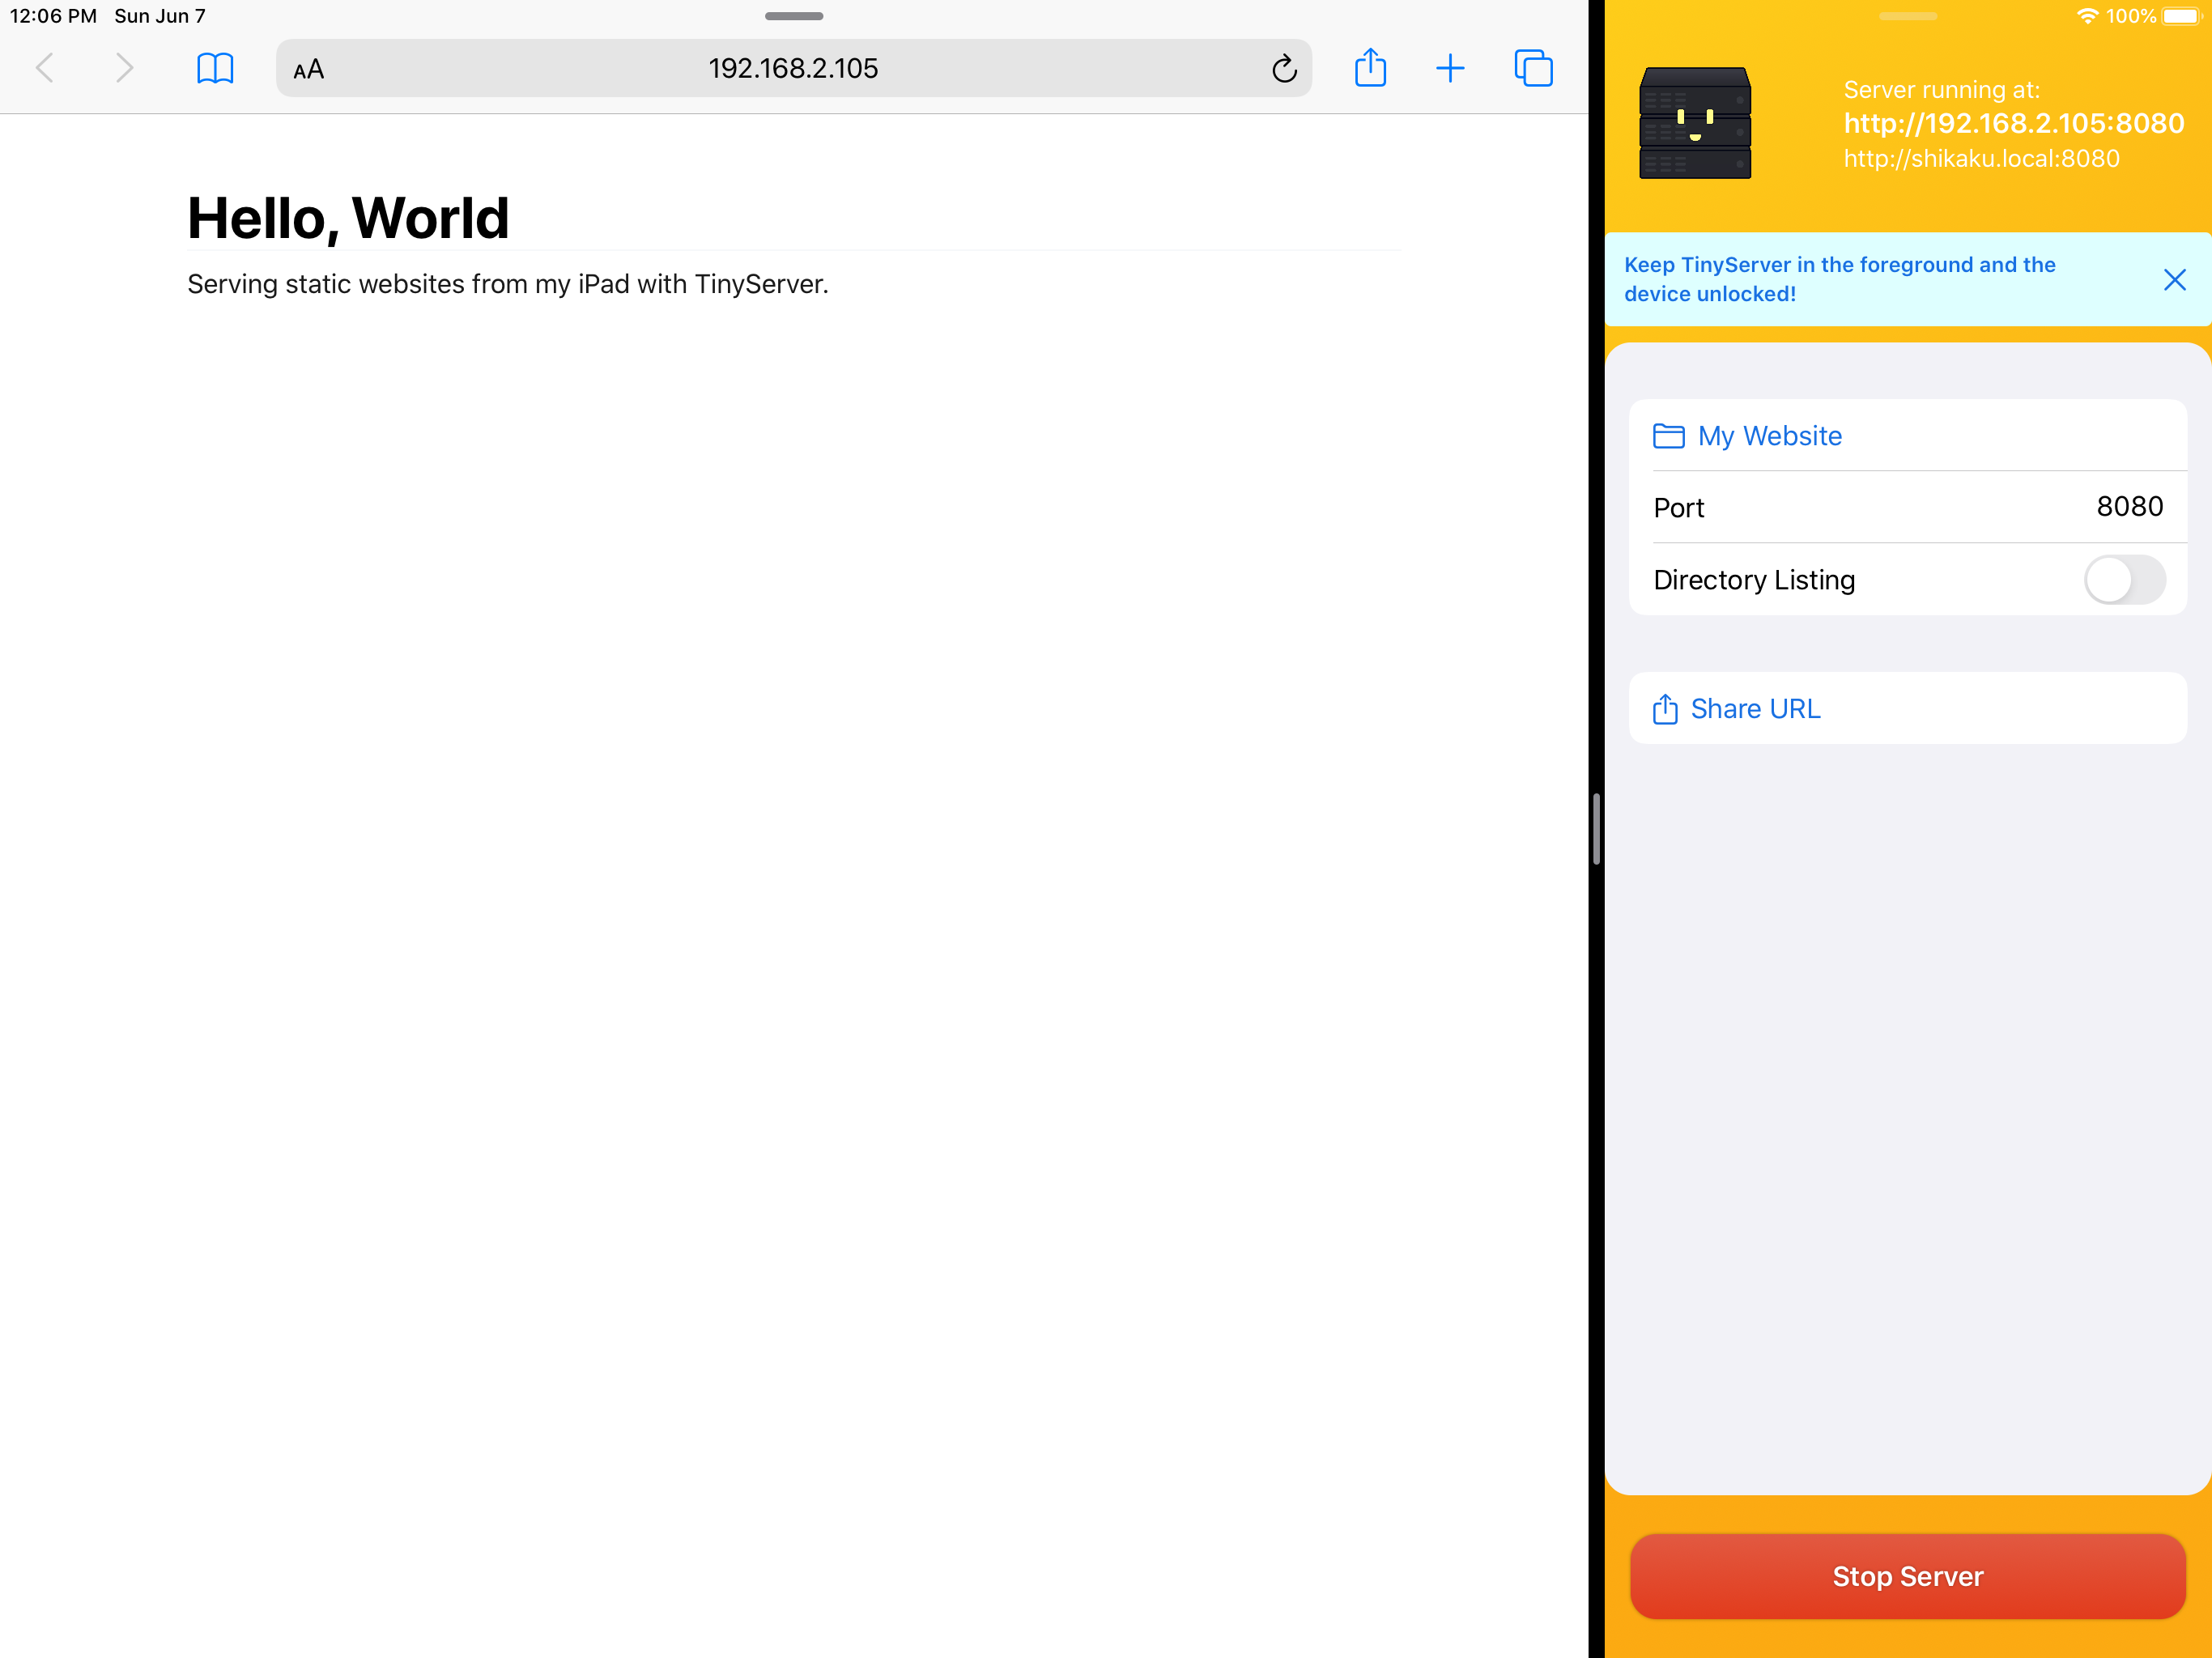2212x1658 pixels.
Task: Grab the split view divider handle
Action: (1596, 829)
